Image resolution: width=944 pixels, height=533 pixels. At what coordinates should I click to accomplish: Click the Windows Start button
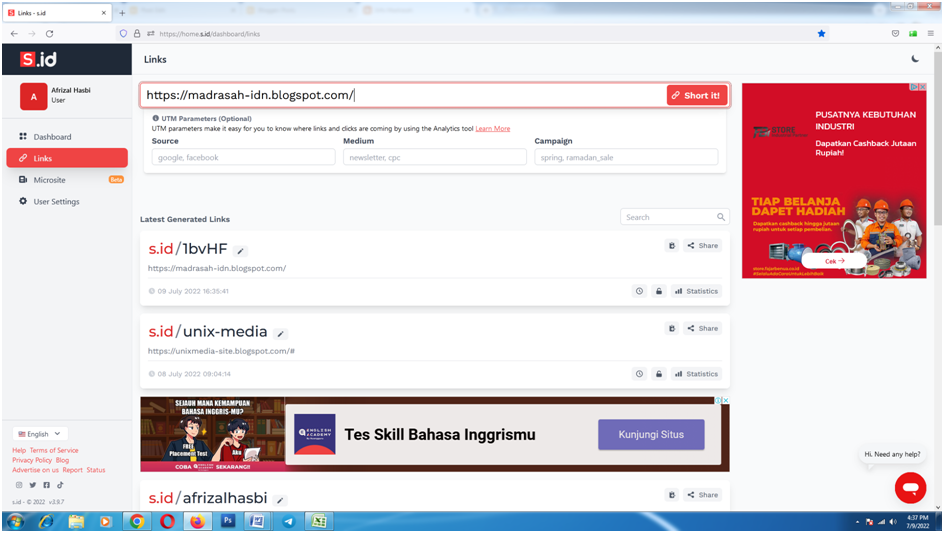[x=15, y=522]
